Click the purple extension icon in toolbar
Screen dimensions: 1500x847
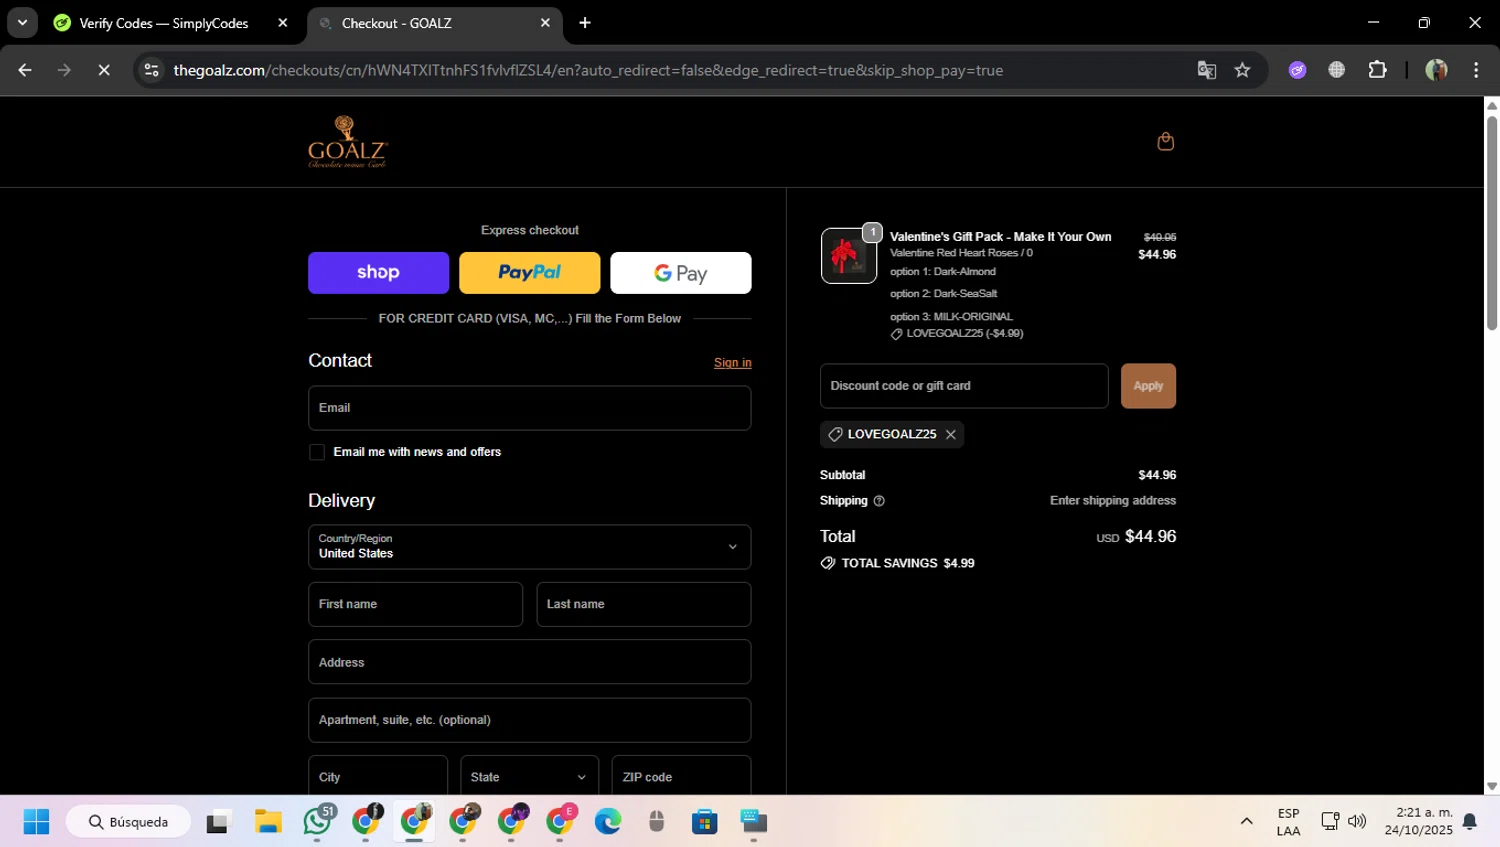tap(1297, 70)
